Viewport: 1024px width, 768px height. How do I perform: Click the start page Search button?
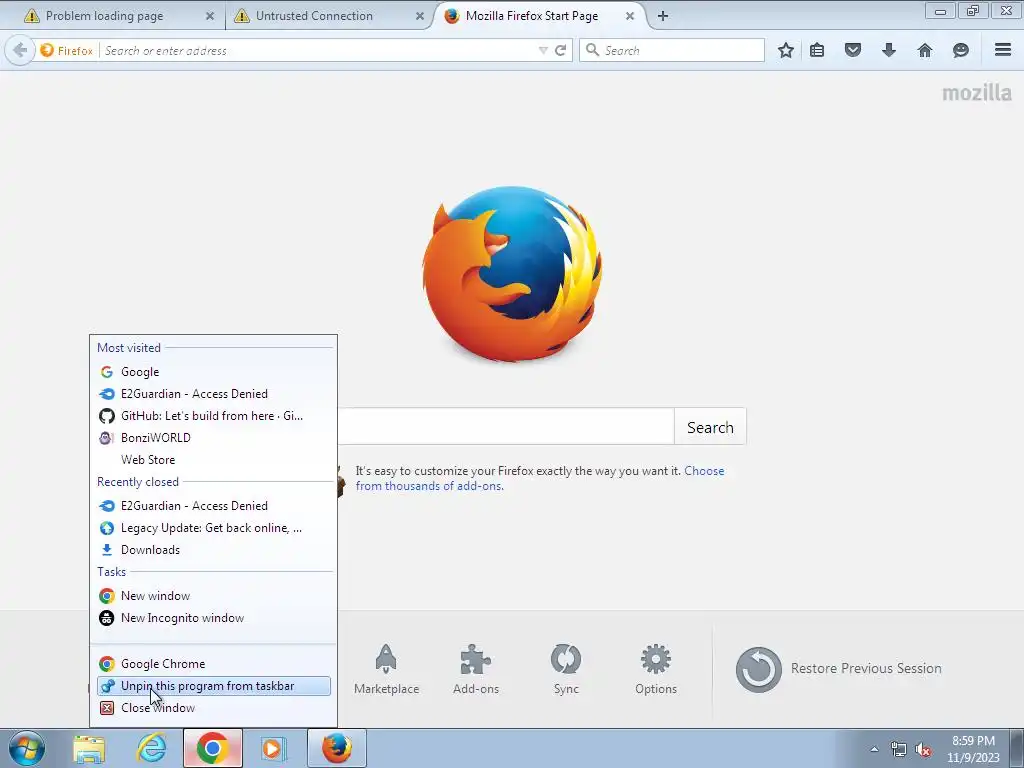coord(710,427)
